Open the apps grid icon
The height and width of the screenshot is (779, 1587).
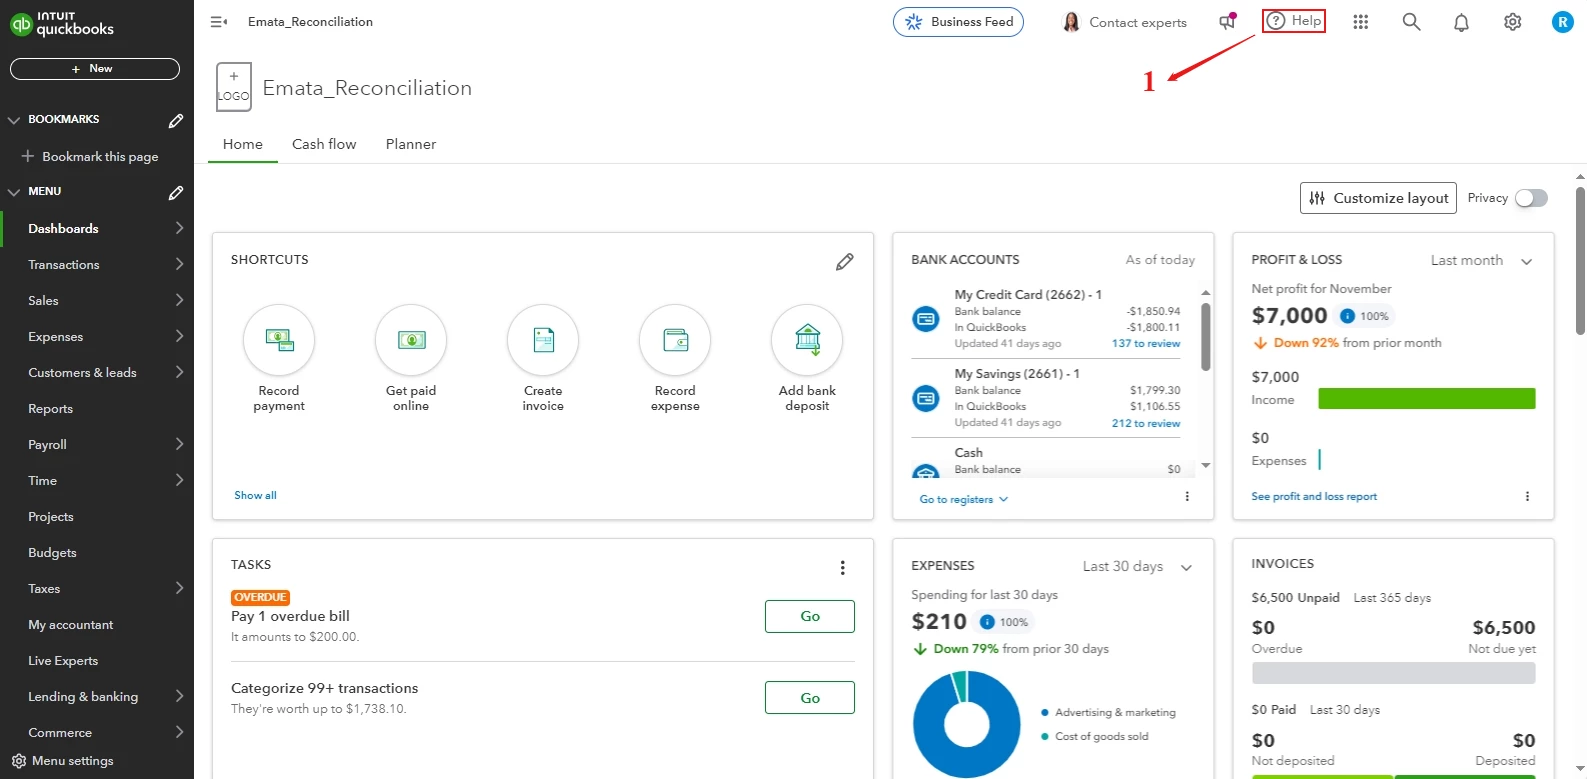tap(1360, 22)
